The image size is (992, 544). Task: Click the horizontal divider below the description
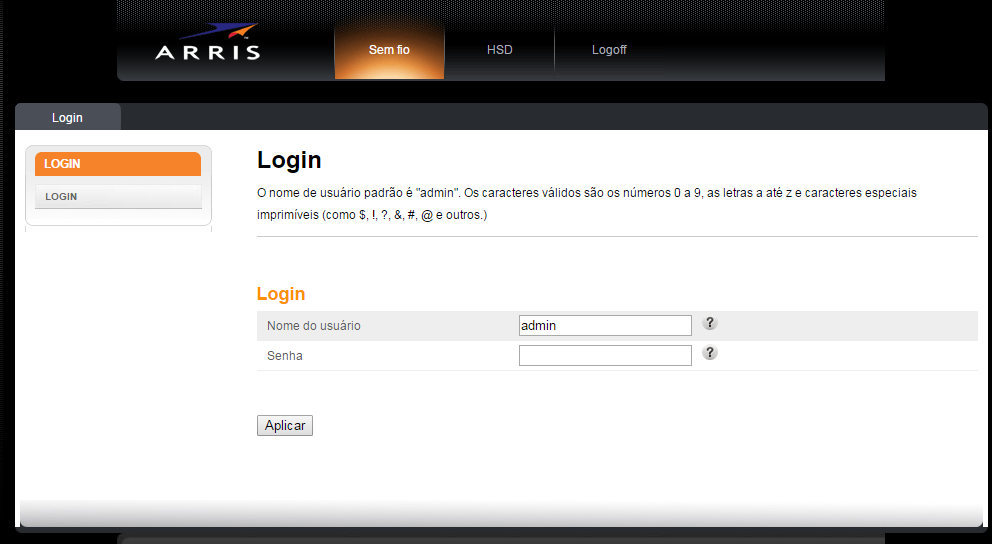617,237
